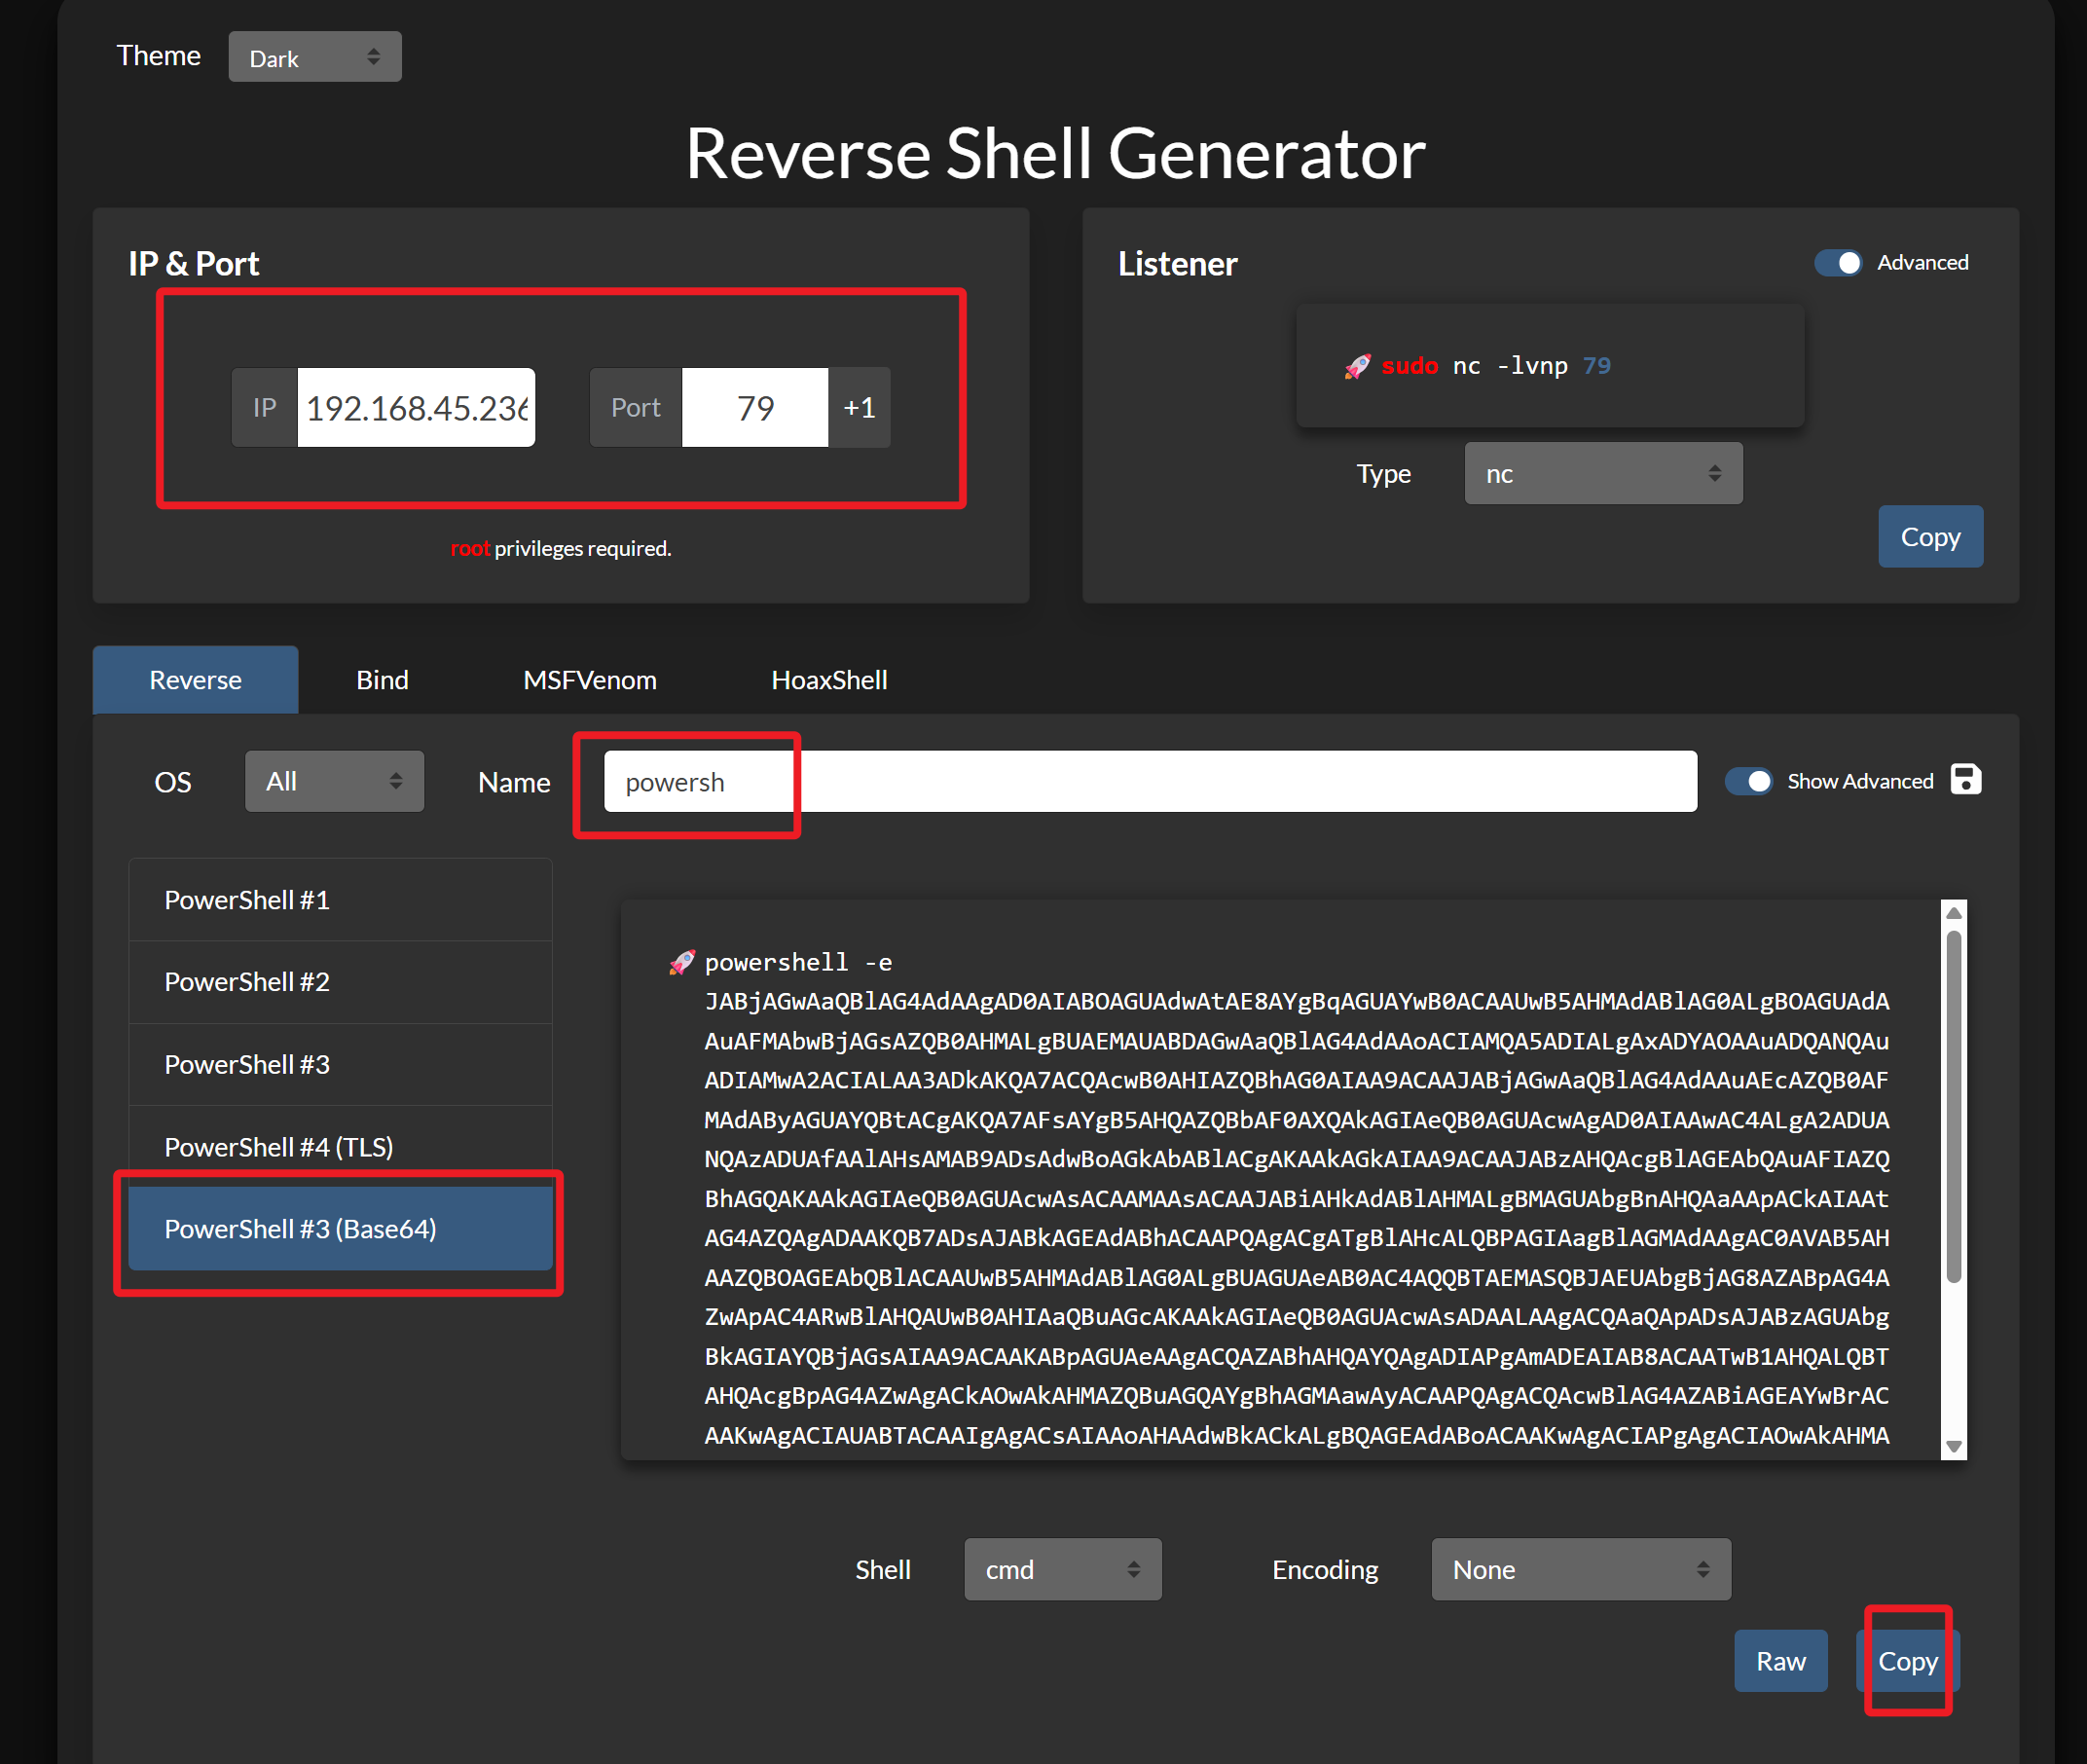Viewport: 2087px width, 1764px height.
Task: Click rocket icon before powershell -e payload
Action: (x=682, y=963)
